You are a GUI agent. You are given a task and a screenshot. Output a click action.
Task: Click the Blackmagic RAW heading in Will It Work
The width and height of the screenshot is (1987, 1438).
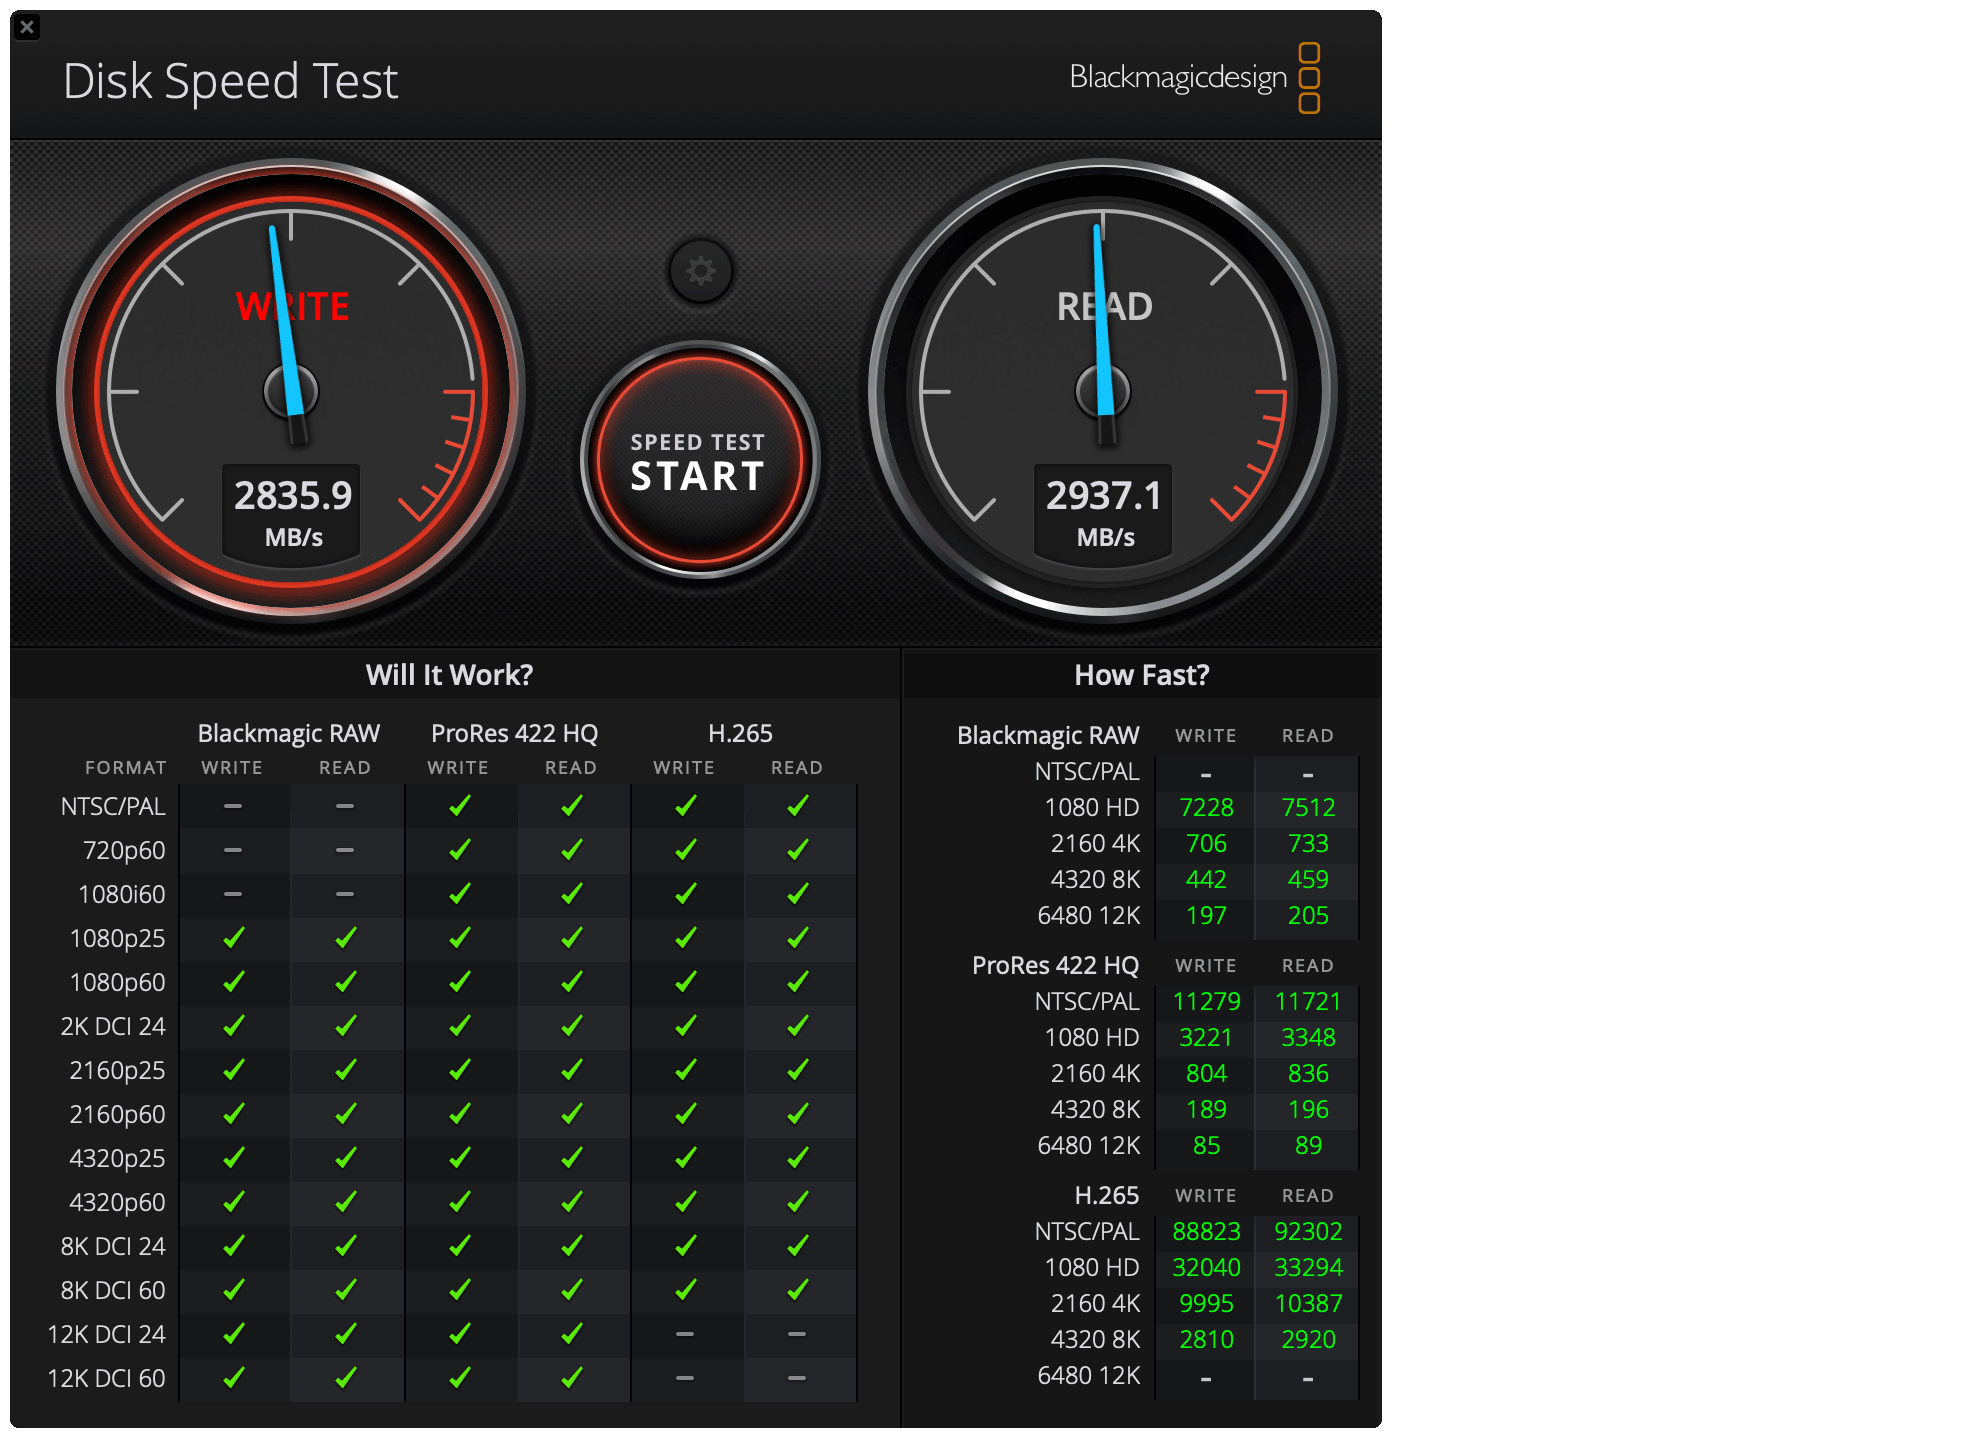coord(288,734)
